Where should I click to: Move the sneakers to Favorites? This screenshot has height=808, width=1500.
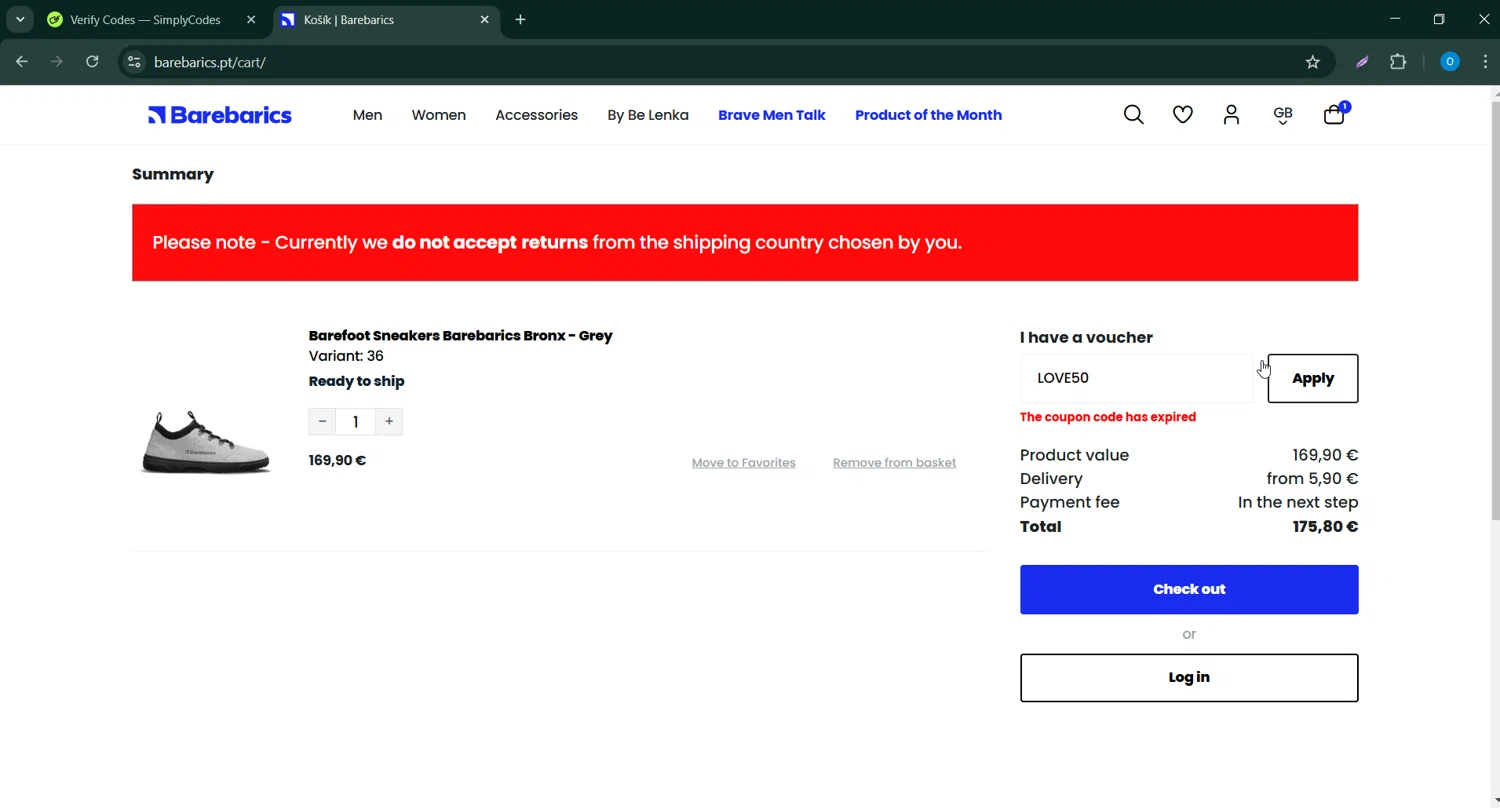pyautogui.click(x=744, y=463)
